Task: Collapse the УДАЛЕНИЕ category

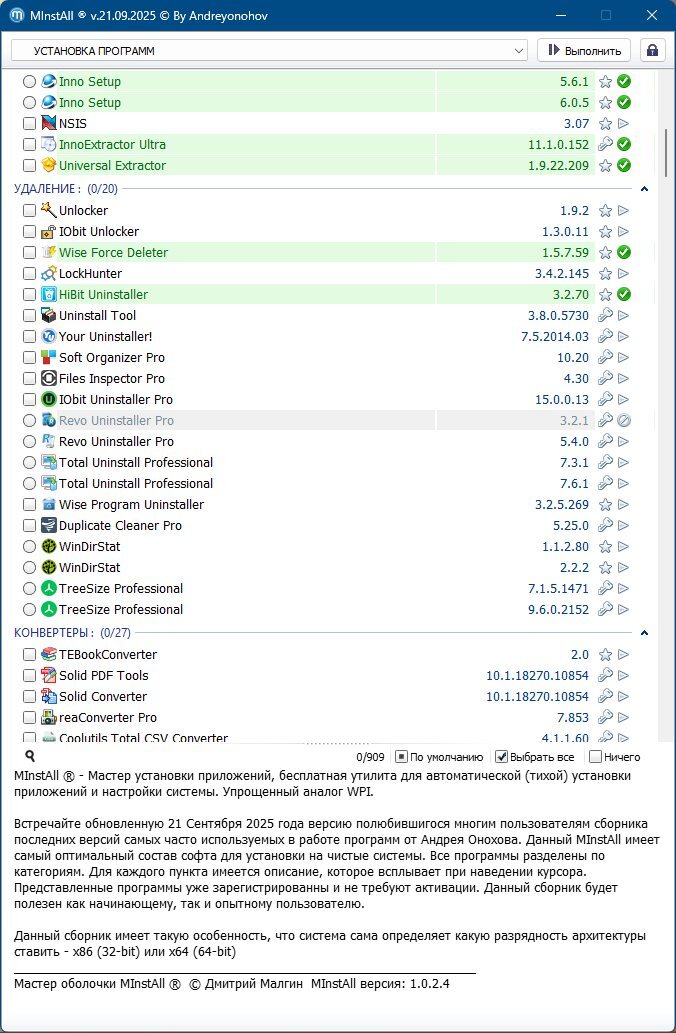Action: point(644,189)
